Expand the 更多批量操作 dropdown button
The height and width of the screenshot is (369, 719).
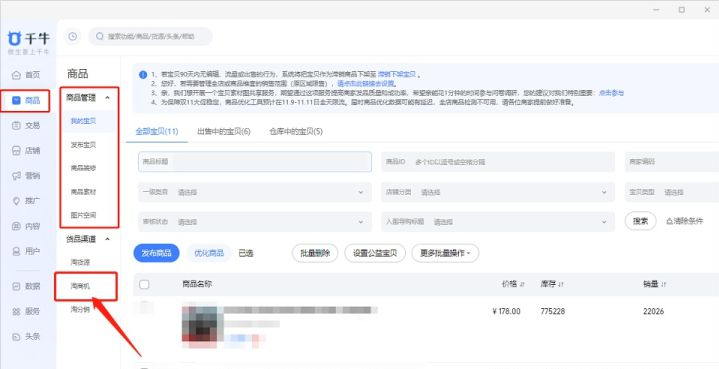[x=445, y=253]
